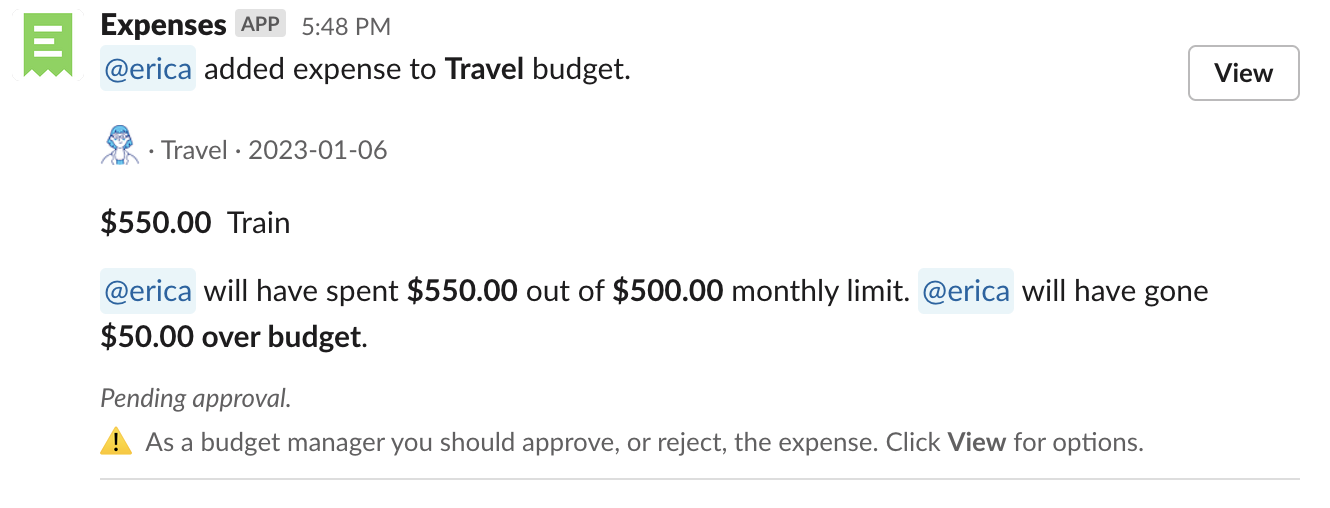Click @erica mention before "added expense"
The height and width of the screenshot is (508, 1330).
[x=148, y=70]
